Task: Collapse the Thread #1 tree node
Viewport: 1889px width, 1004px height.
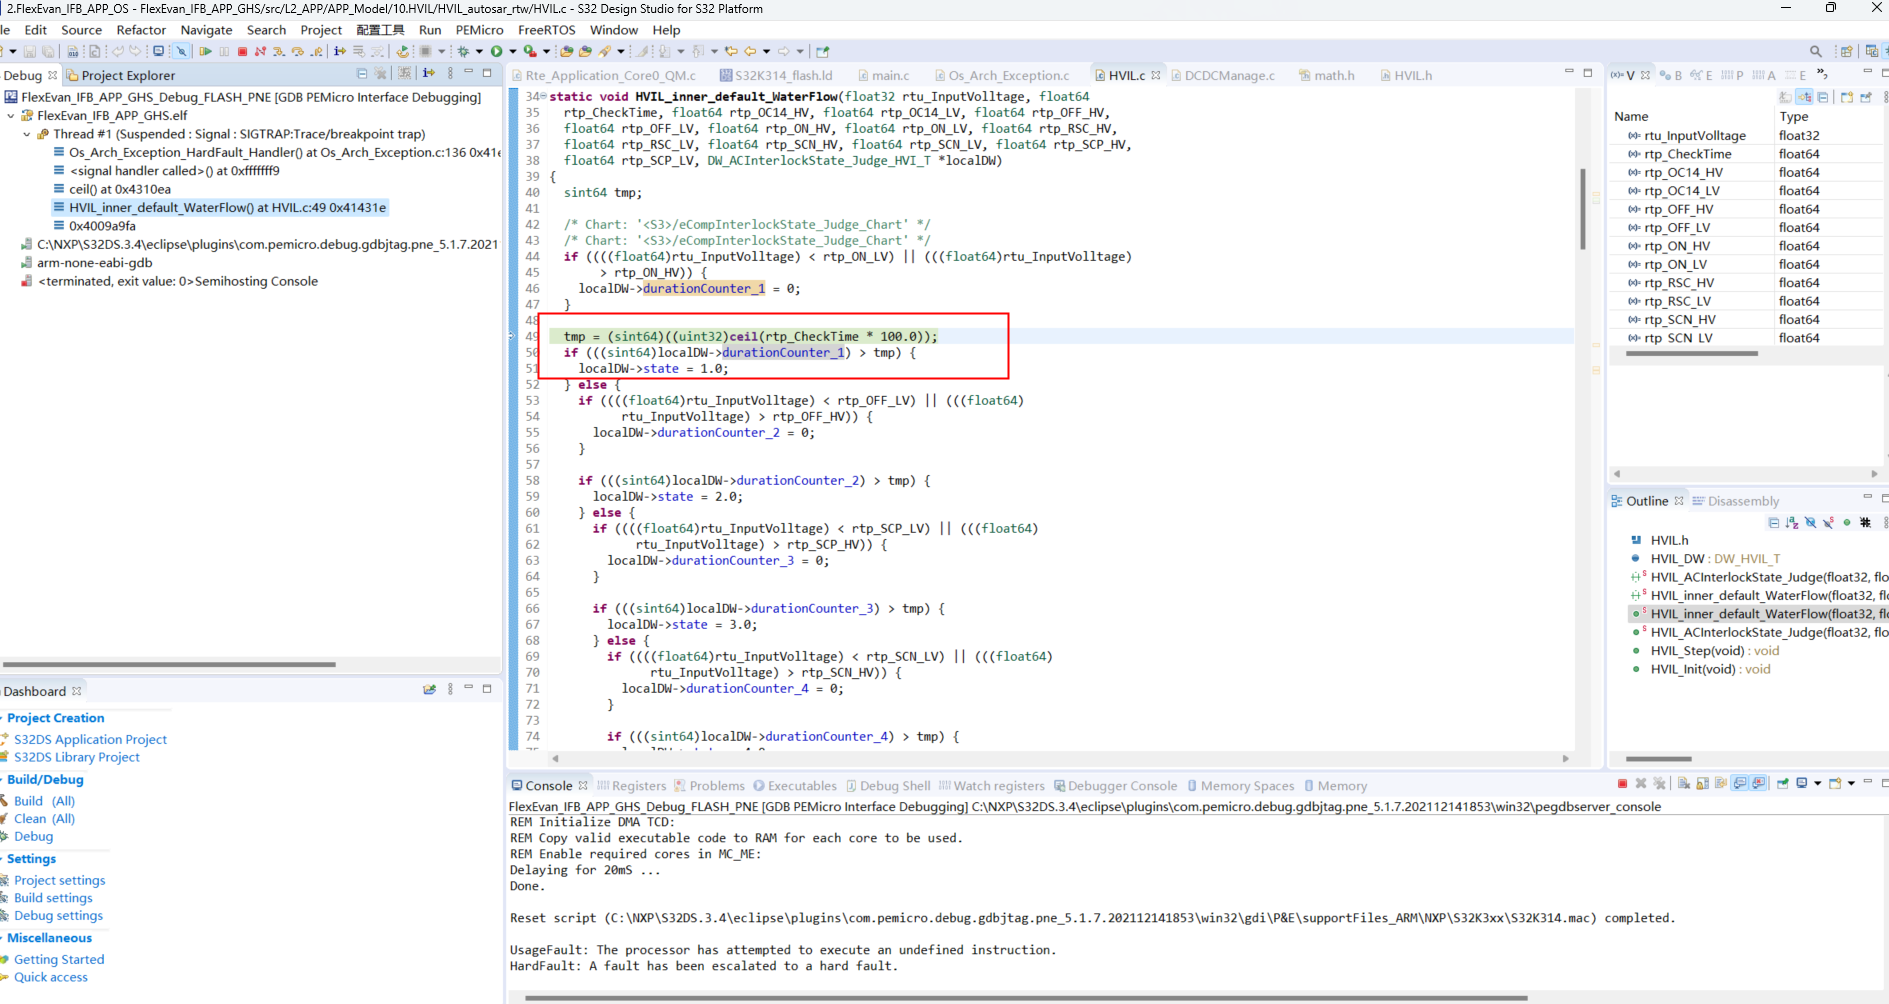Action: point(27,134)
